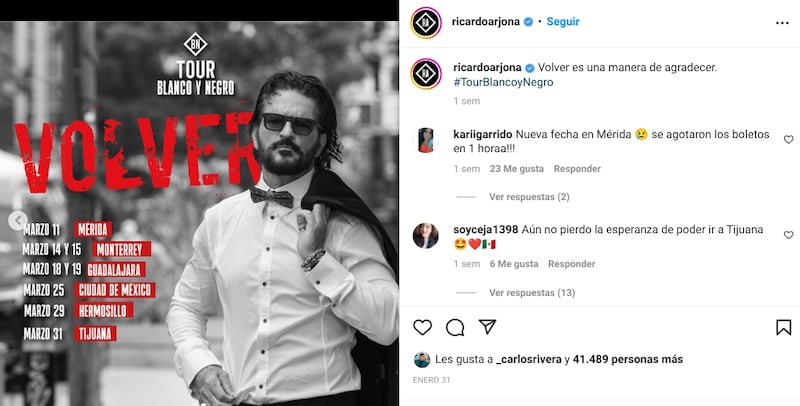Like soyceja1398's comment with the heart

coord(789,235)
